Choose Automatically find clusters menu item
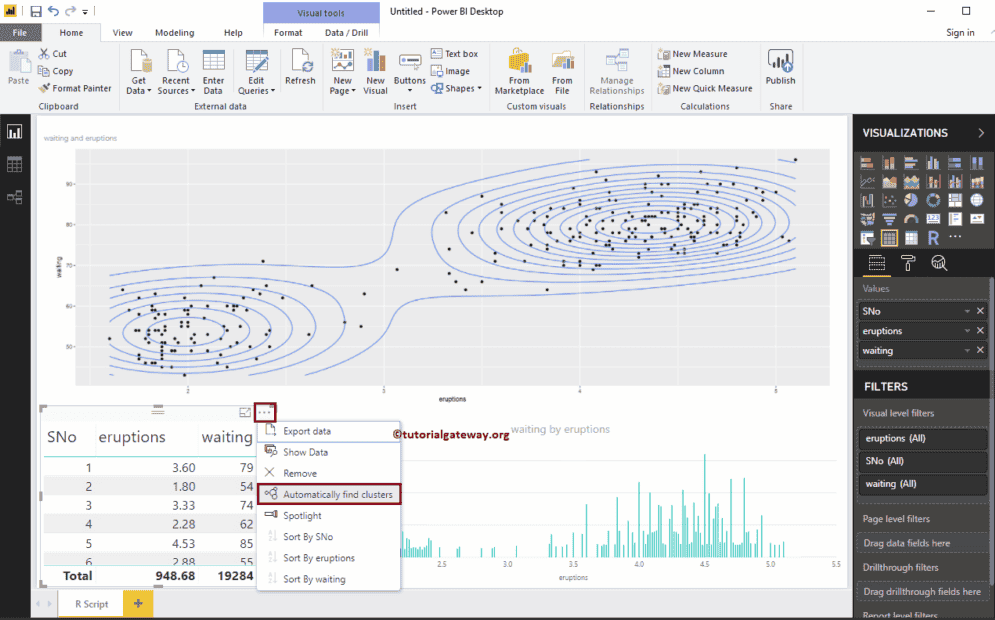995x620 pixels. [x=337, y=495]
